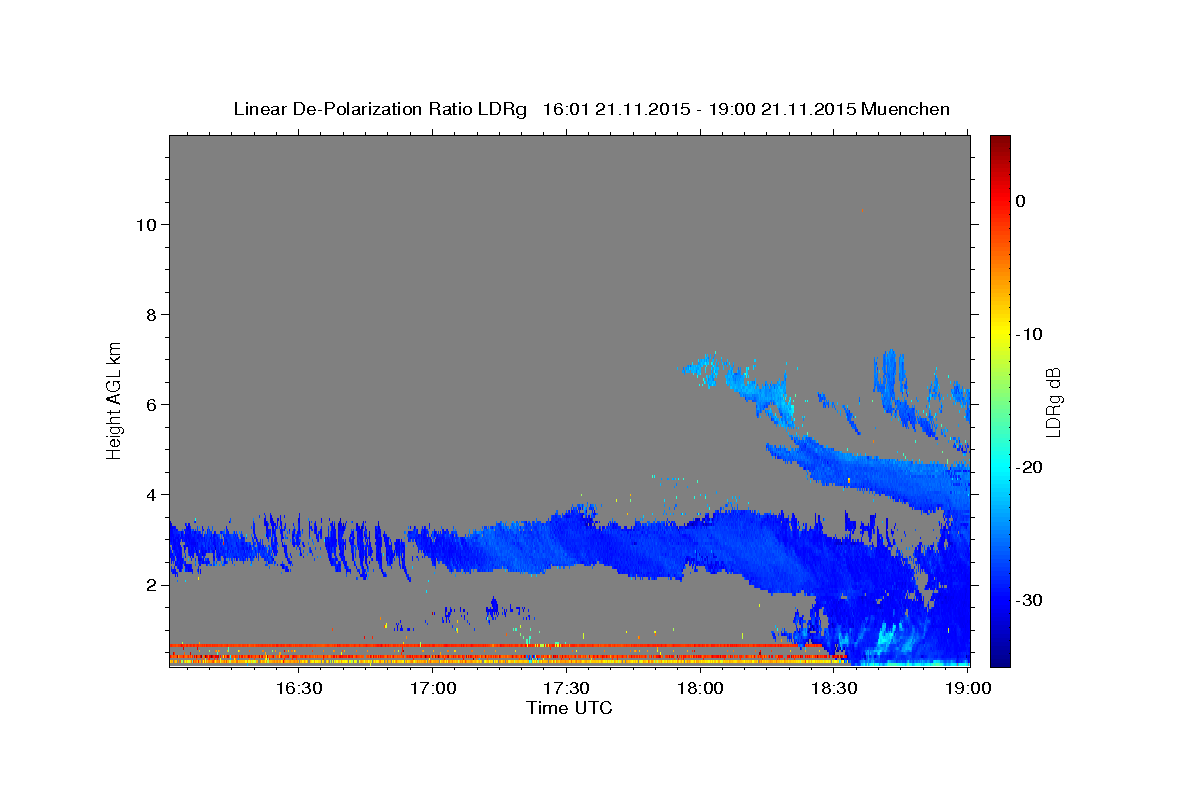Click the height axis label '6'
This screenshot has height=800, width=1200.
coord(150,404)
